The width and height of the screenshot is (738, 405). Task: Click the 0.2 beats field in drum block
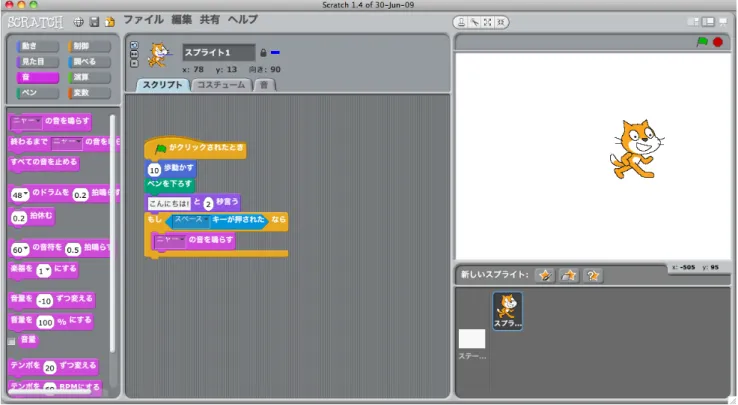[x=80, y=195]
